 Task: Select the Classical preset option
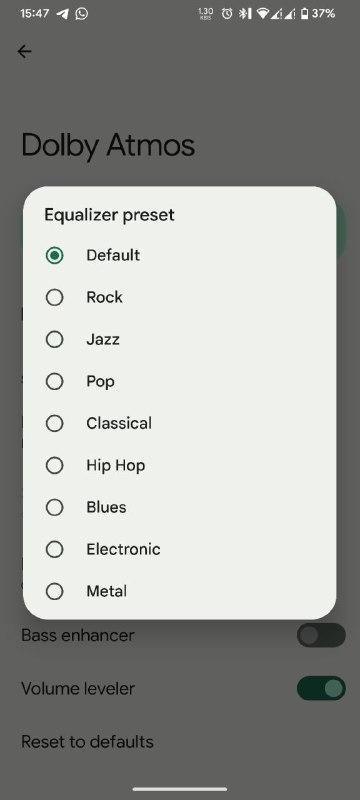179,423
